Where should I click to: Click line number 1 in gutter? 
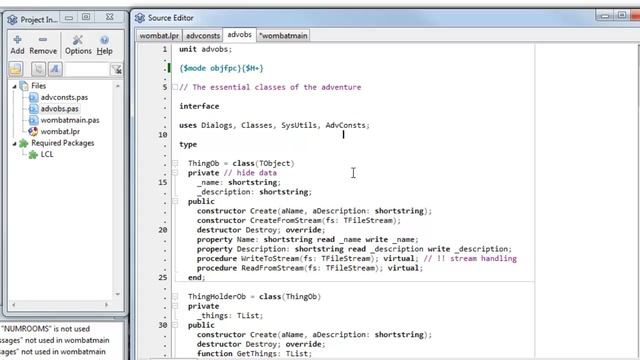coord(164,49)
